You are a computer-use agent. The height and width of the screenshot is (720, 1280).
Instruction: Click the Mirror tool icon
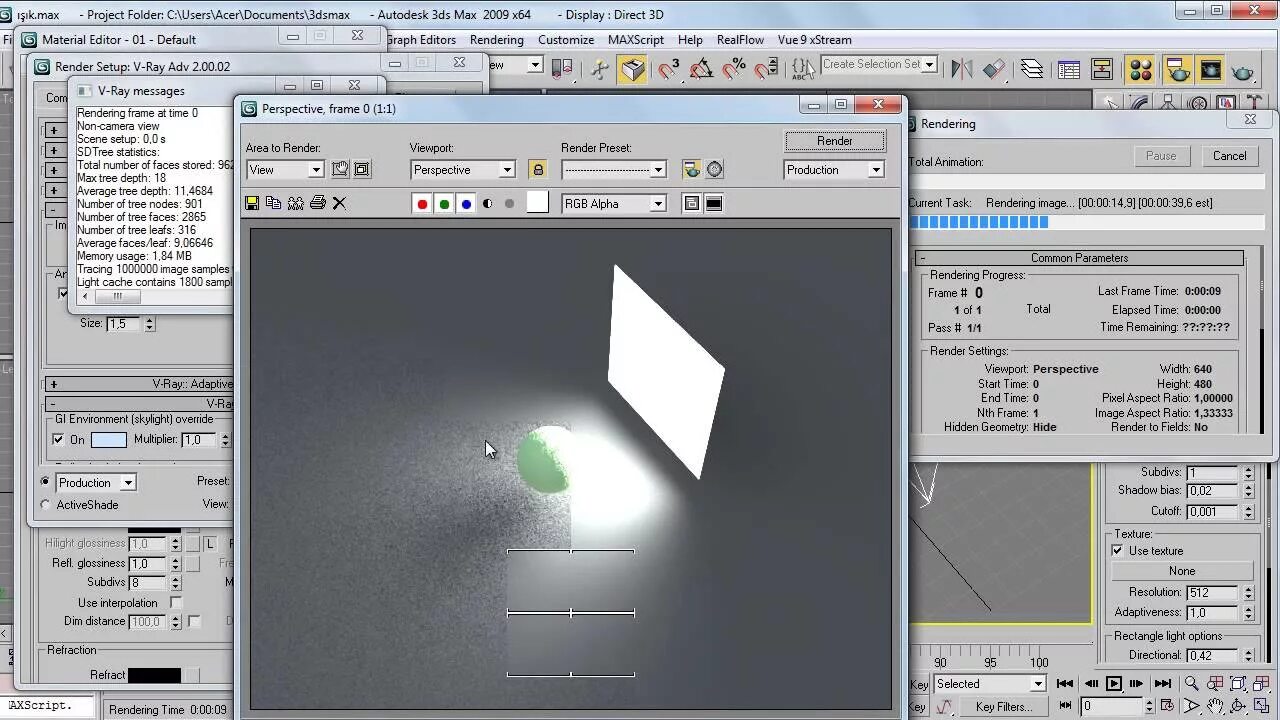click(962, 69)
